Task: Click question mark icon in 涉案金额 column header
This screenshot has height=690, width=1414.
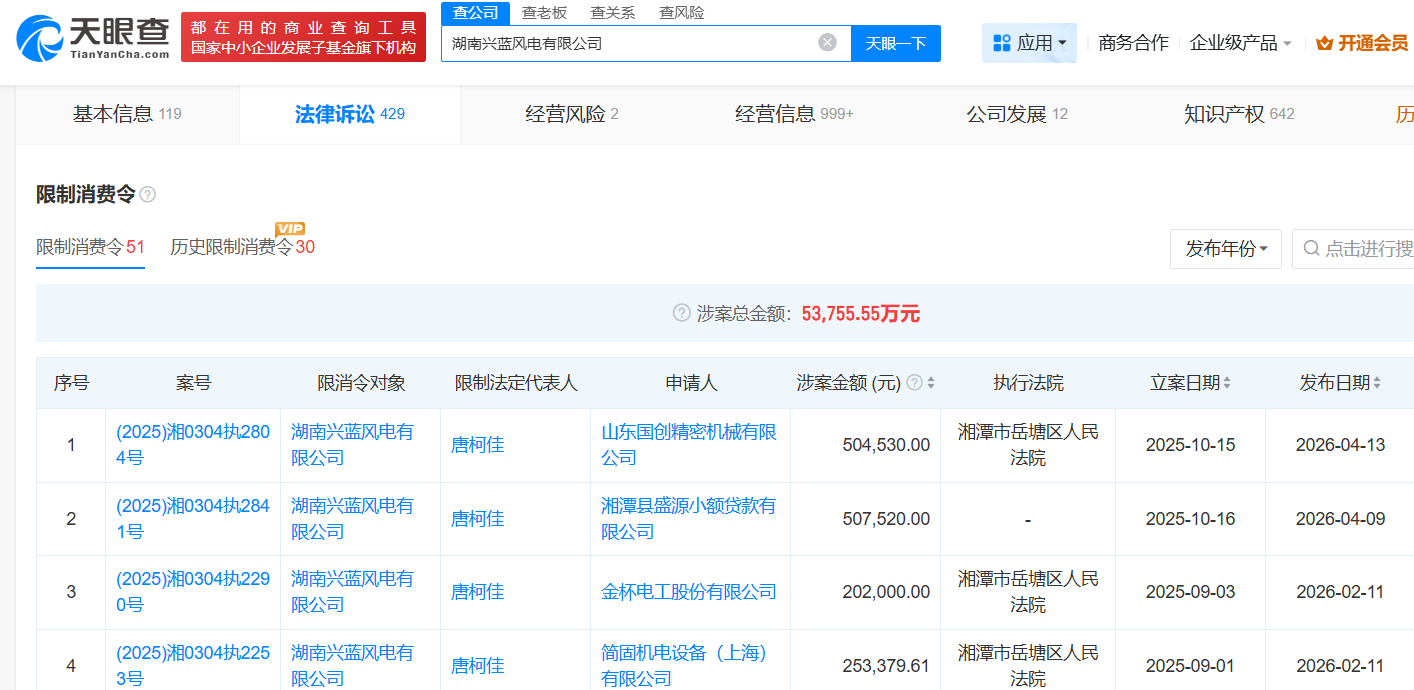Action: [914, 383]
